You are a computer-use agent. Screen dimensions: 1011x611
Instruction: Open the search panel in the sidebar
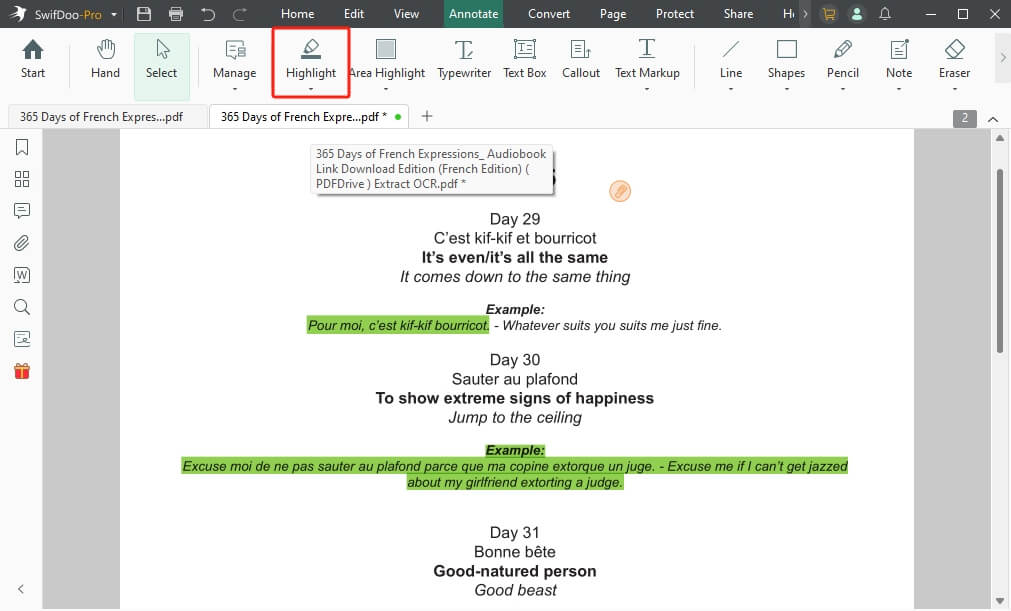click(x=21, y=307)
